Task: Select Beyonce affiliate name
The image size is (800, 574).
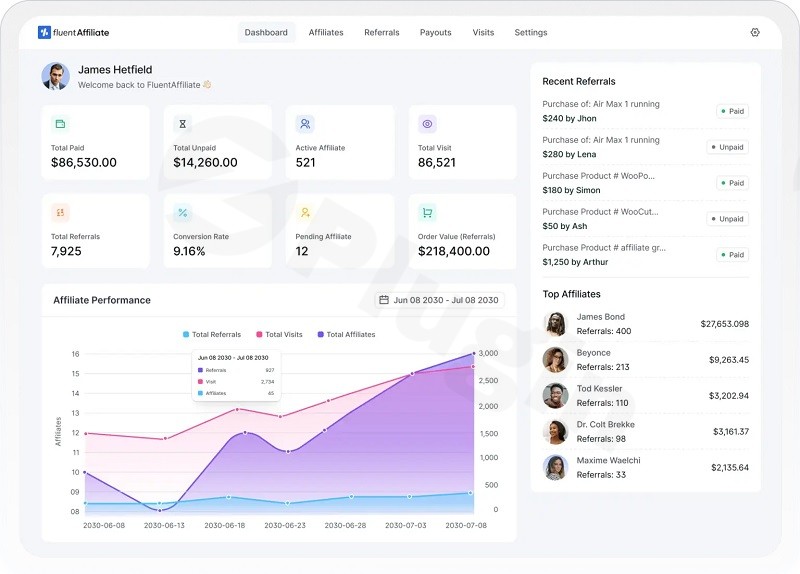Action: tap(593, 353)
